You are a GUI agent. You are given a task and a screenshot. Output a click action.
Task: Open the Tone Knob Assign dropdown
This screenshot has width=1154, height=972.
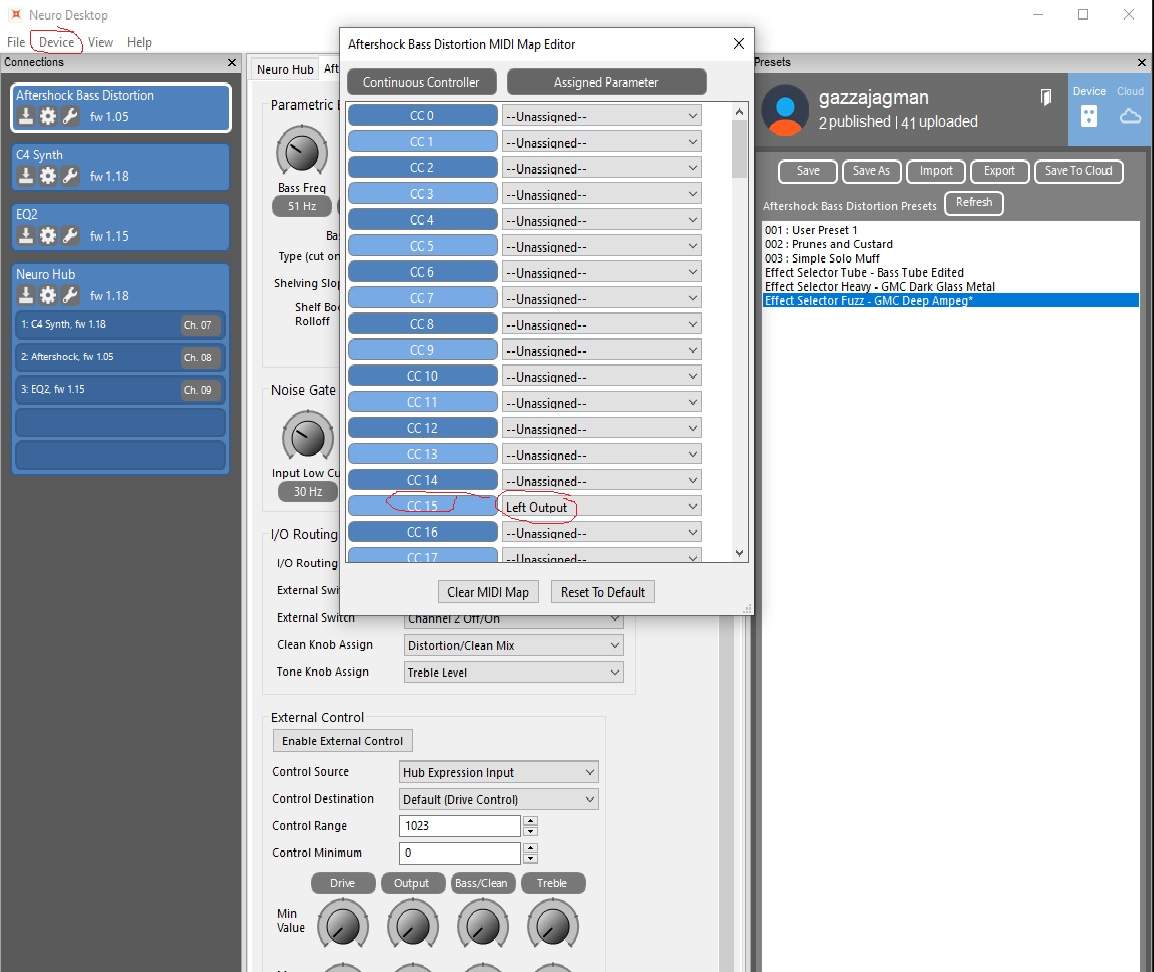pyautogui.click(x=514, y=672)
